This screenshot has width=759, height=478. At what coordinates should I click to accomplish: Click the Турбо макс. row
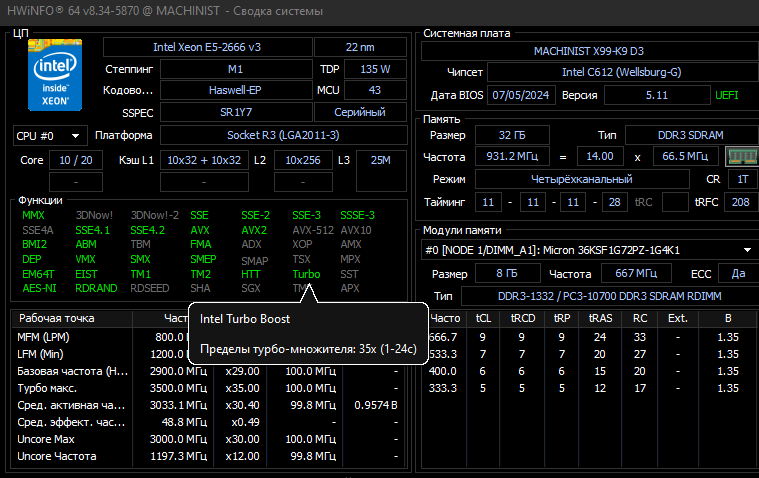coord(210,388)
